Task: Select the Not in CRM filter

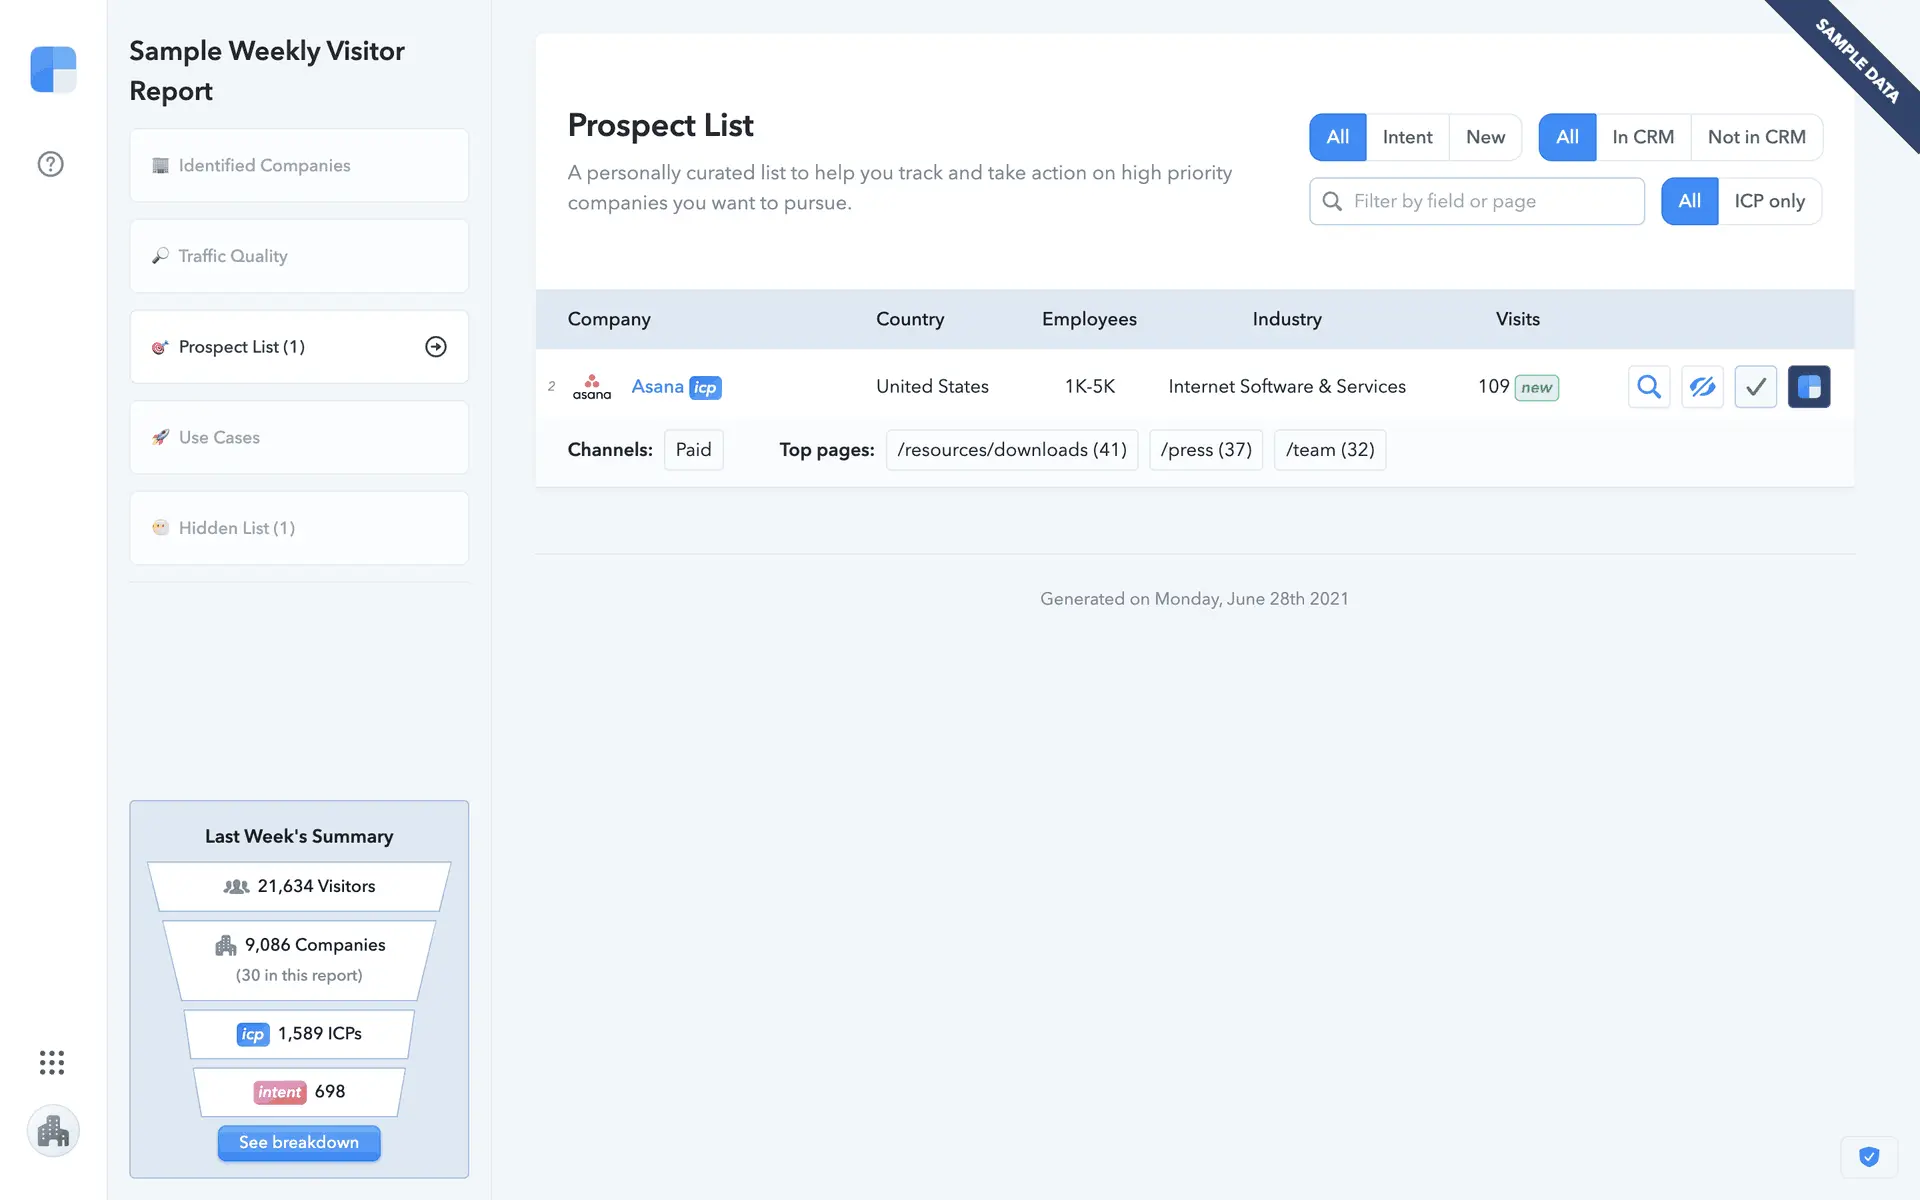Action: coord(1756,137)
